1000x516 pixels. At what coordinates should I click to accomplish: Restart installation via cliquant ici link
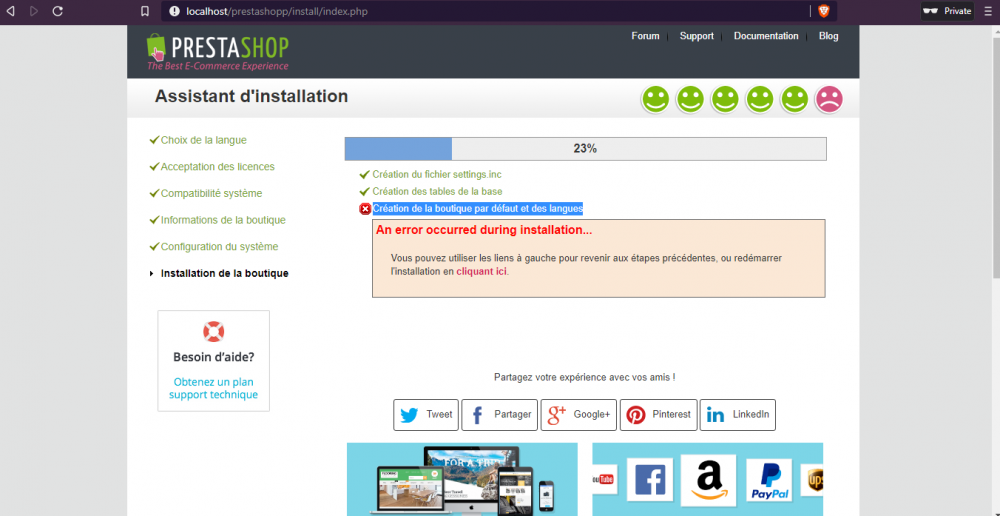click(x=482, y=271)
